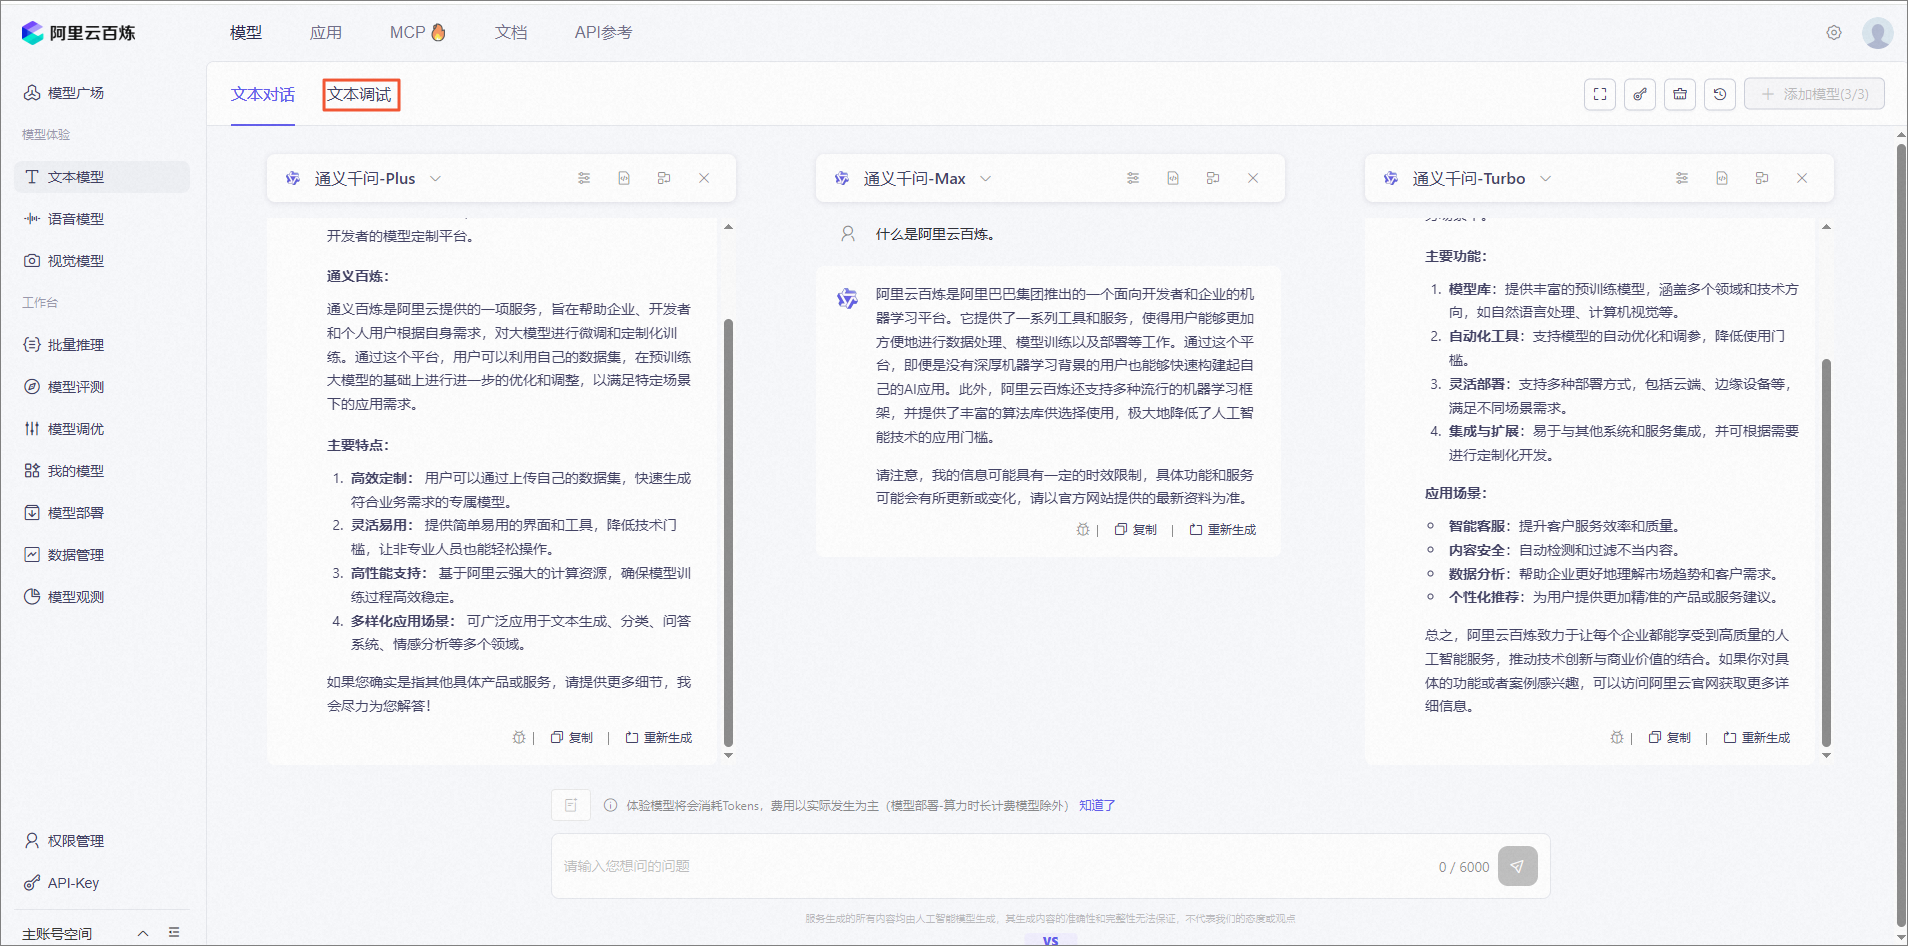Open 批量推理 in sidebar
1908x946 pixels.
pos(102,345)
